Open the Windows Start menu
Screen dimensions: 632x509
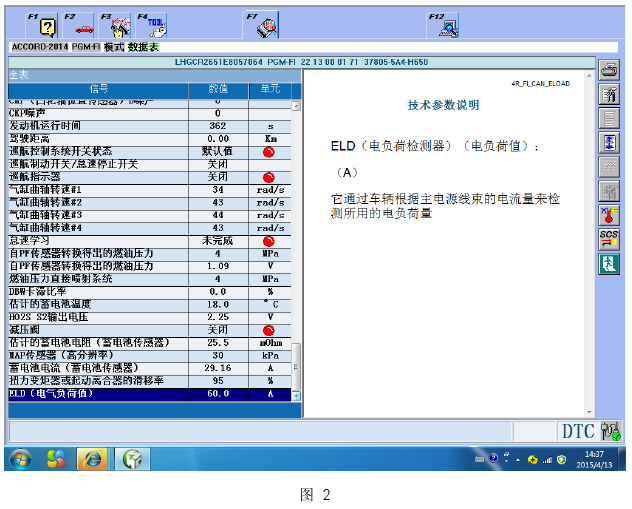pyautogui.click(x=20, y=459)
